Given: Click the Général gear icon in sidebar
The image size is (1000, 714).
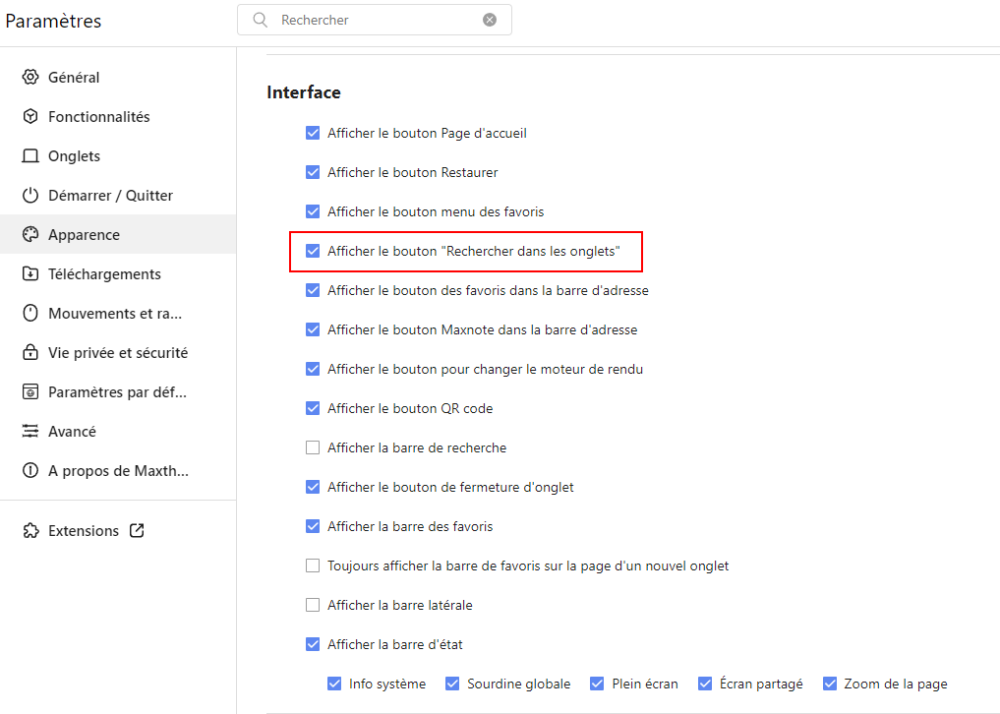Looking at the screenshot, I should click(30, 77).
